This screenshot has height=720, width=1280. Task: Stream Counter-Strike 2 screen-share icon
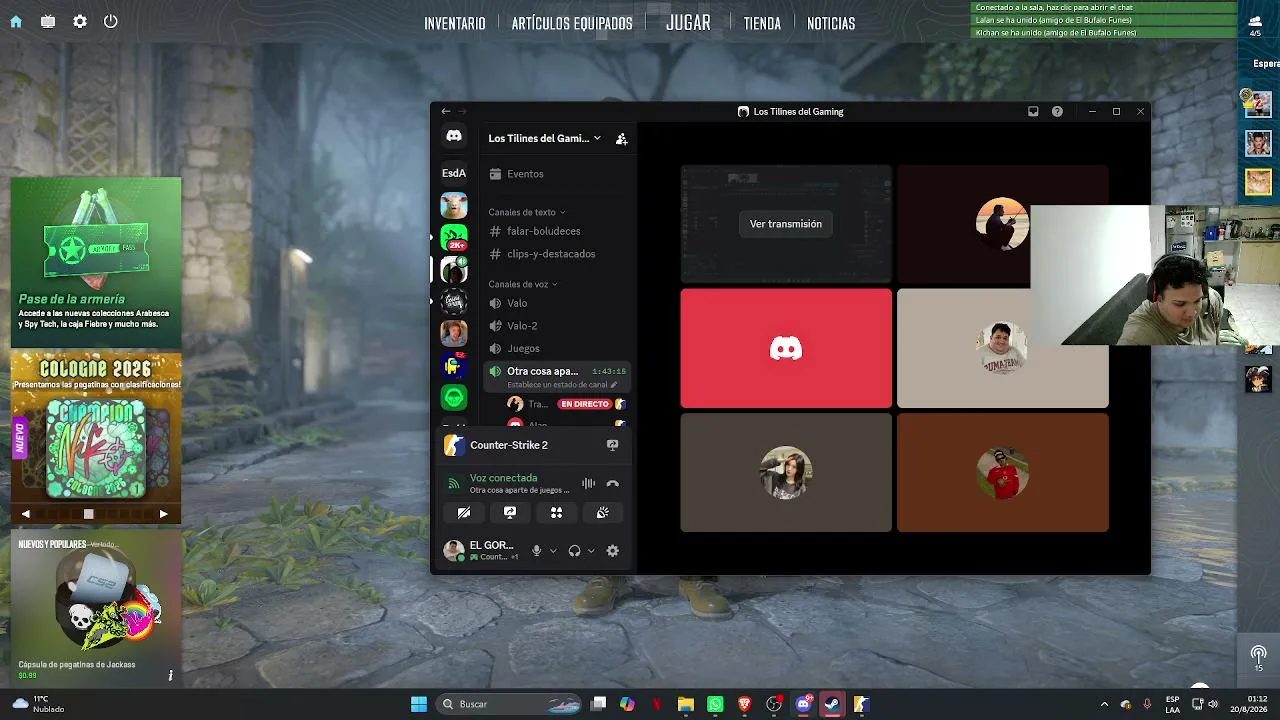click(x=613, y=445)
